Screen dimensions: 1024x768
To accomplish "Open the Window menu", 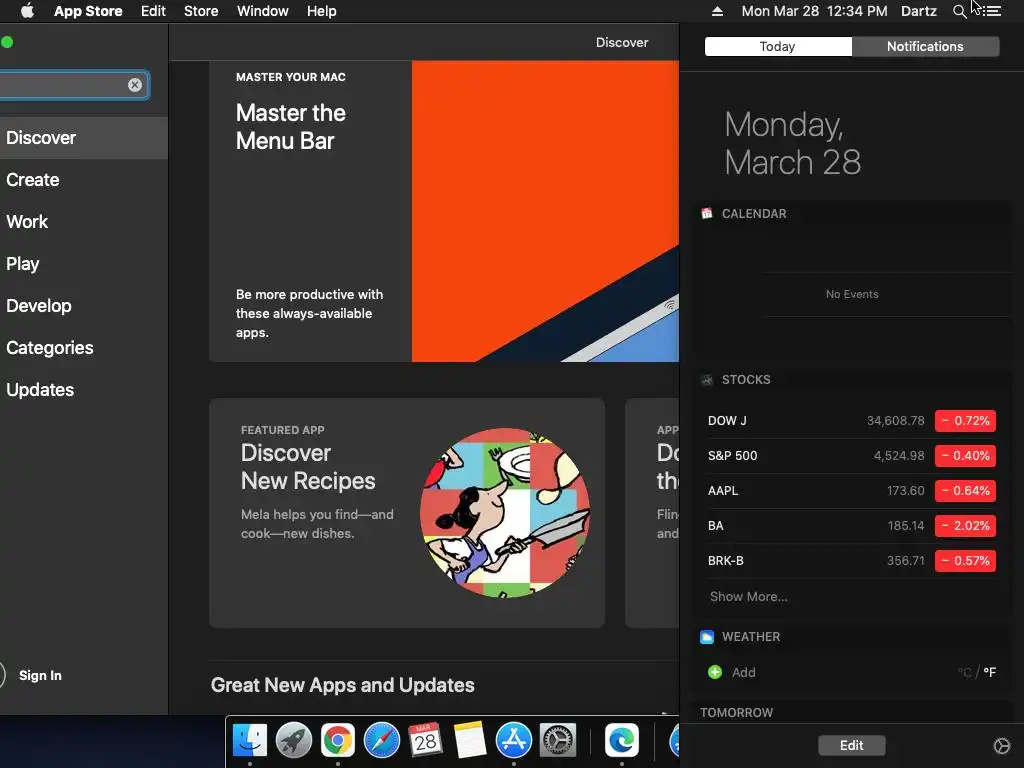I will point(263,11).
